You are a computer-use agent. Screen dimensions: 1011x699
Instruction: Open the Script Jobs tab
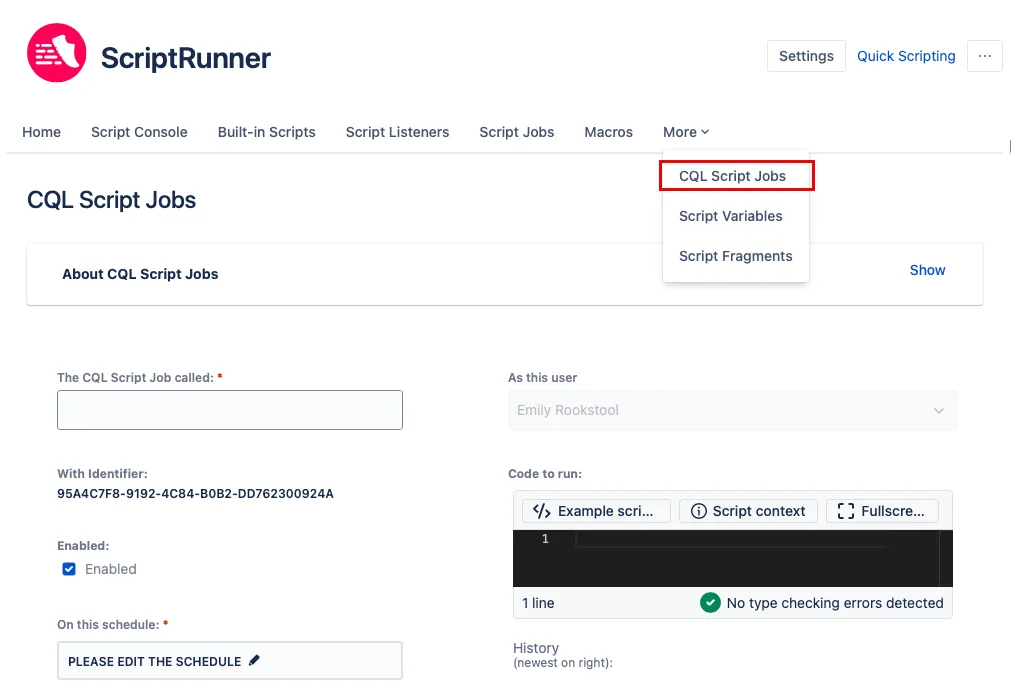pos(516,132)
